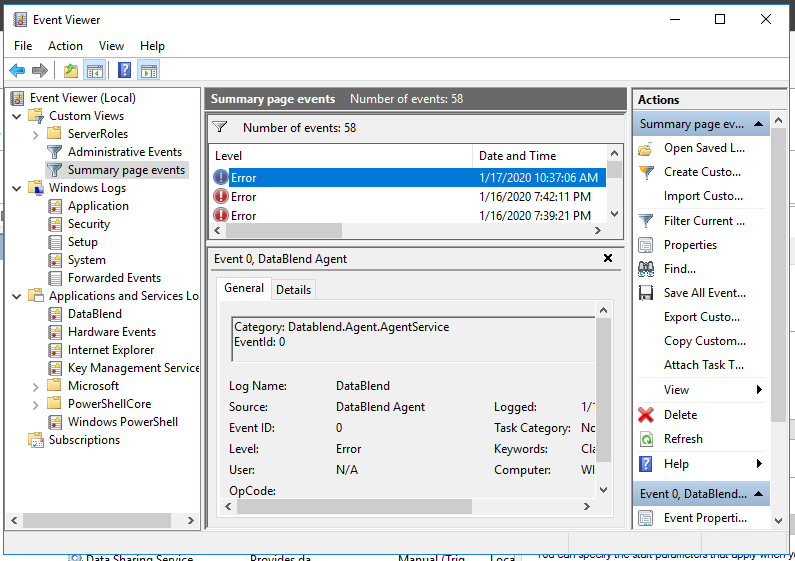Expand the PowerShellCore folder

pos(35,404)
